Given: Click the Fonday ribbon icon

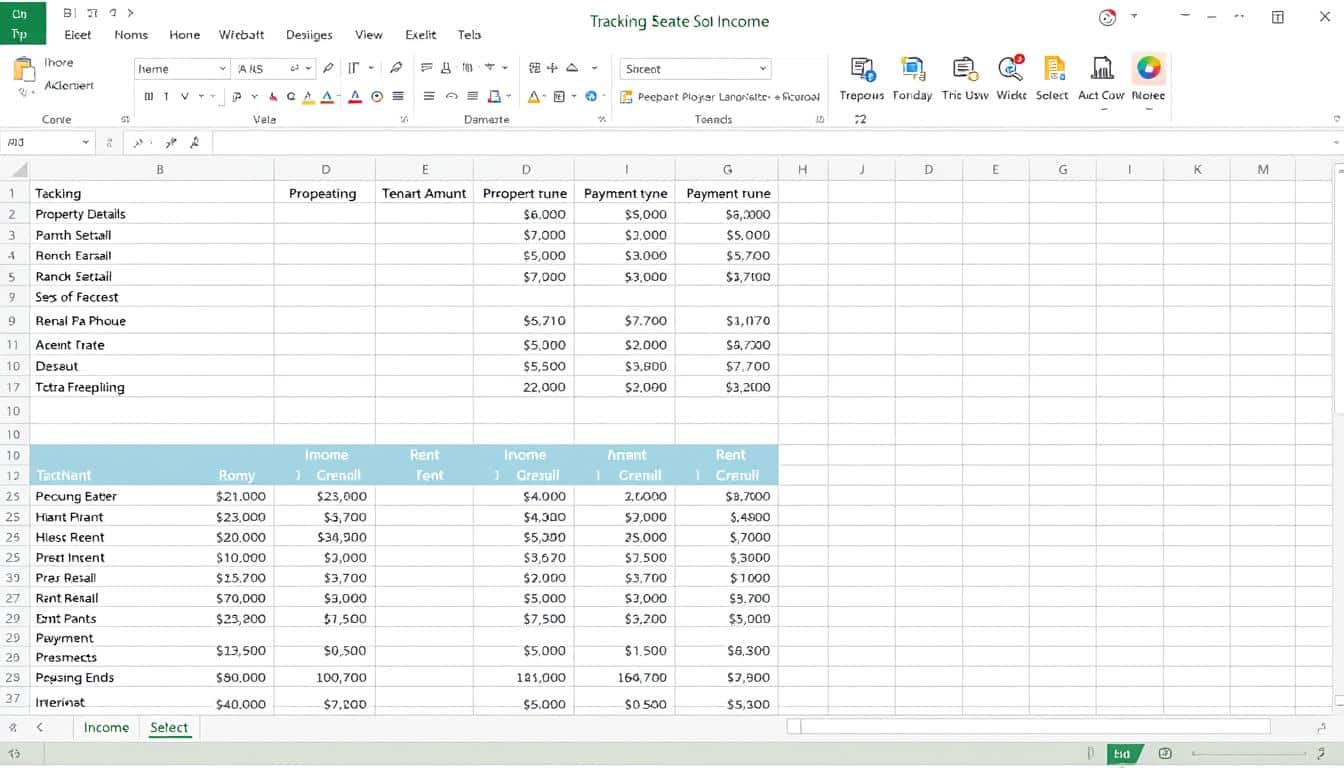Looking at the screenshot, I should [x=912, y=68].
